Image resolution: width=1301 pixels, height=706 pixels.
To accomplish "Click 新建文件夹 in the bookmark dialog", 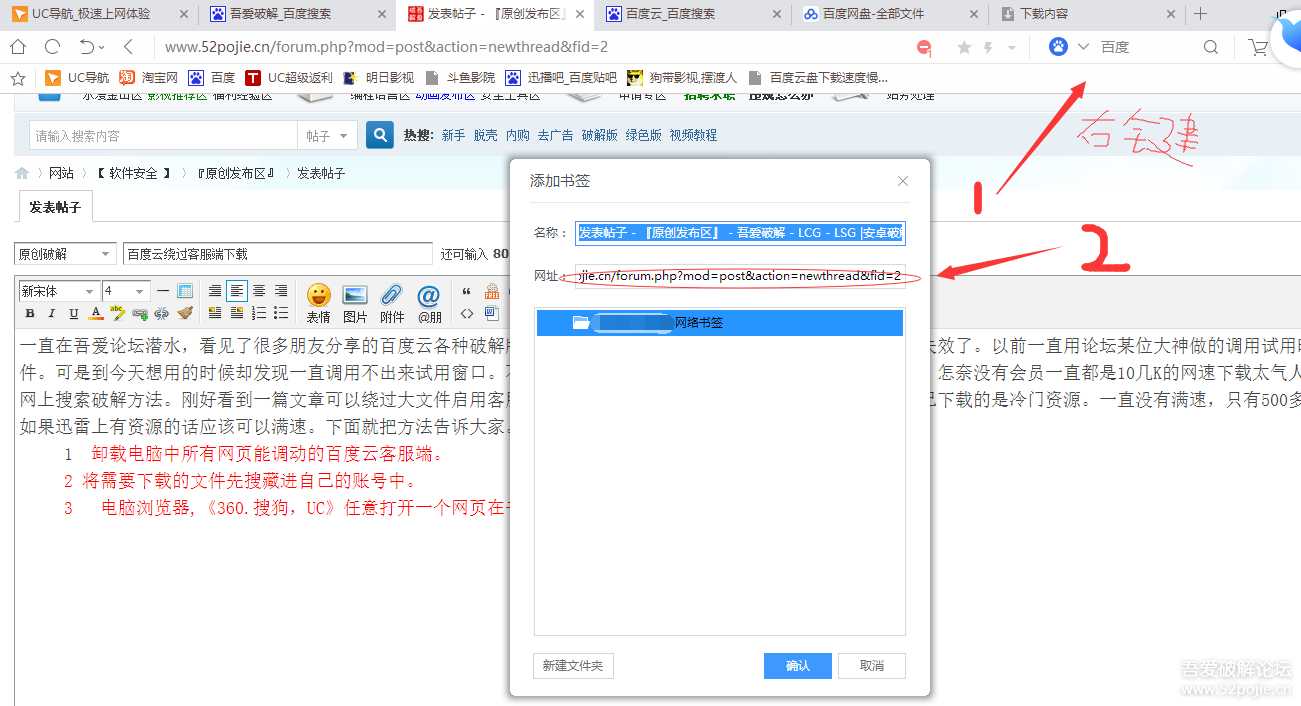I will click(x=573, y=666).
